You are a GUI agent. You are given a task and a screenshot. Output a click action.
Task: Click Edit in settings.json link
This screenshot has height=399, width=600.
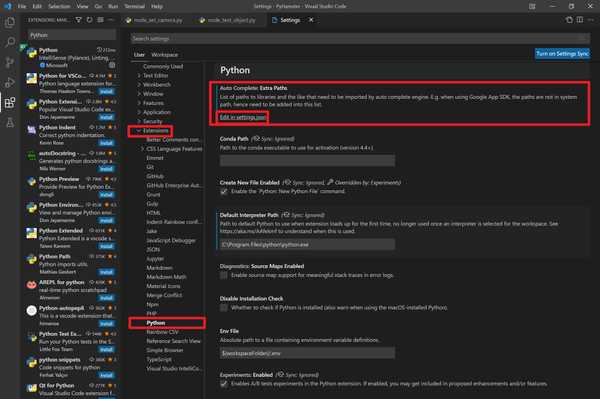coord(243,117)
